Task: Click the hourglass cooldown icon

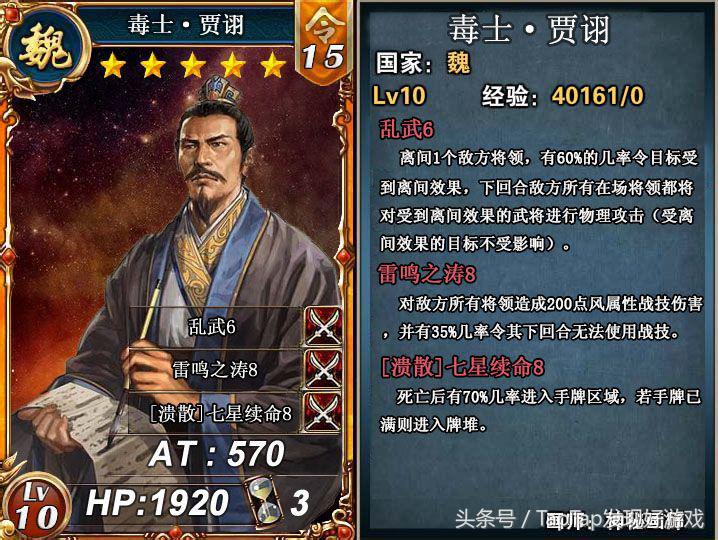Action: pyautogui.click(x=263, y=500)
